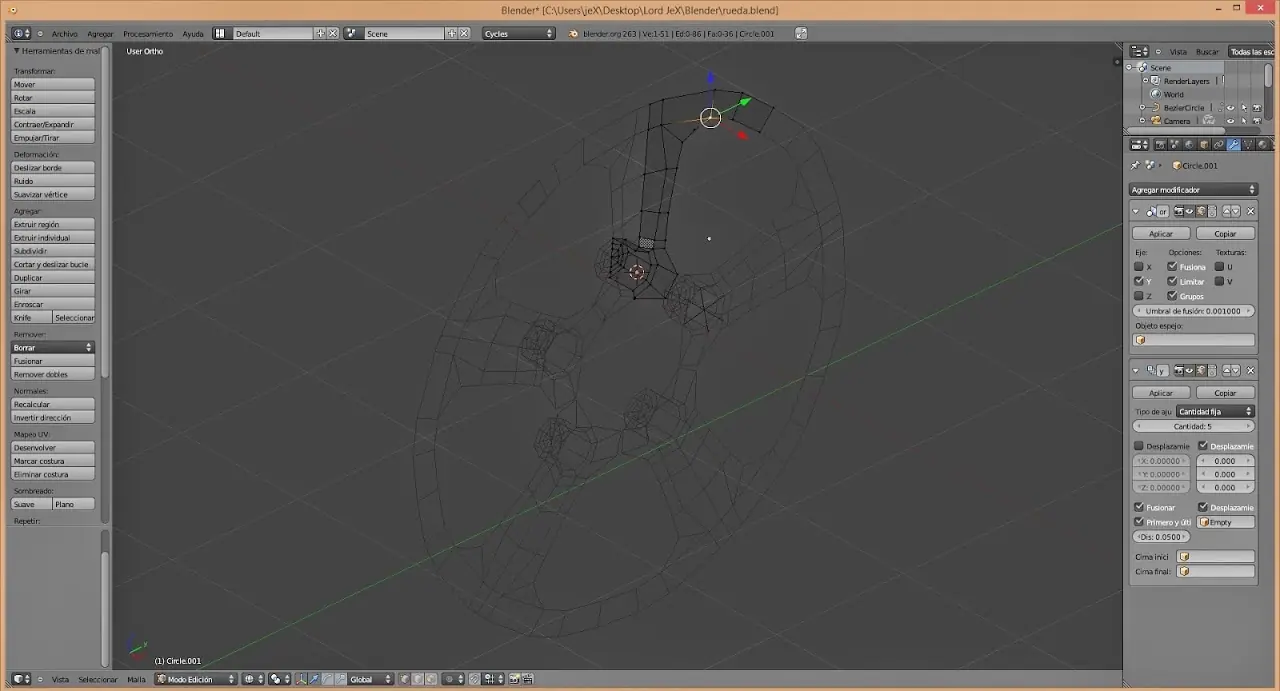Delete the mirror modifier with its X

tap(1250, 211)
